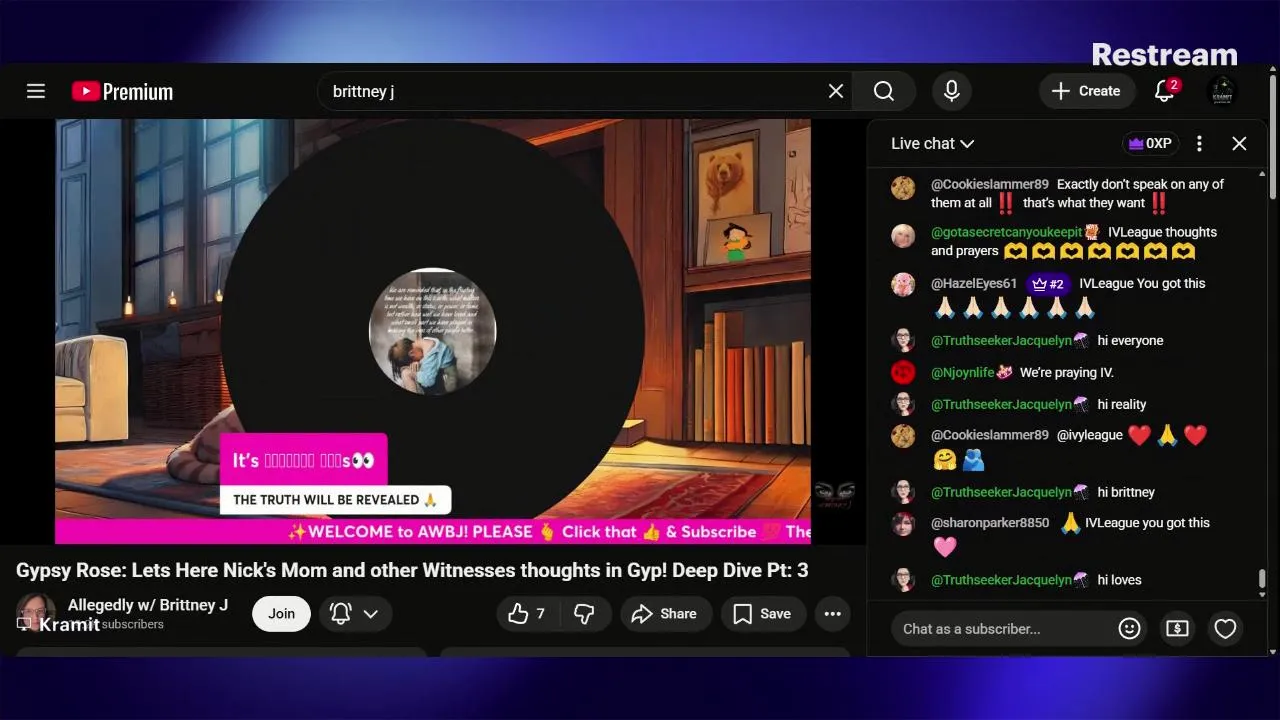1280x720 pixels.
Task: Open live chat more options menu
Action: pyautogui.click(x=1199, y=143)
